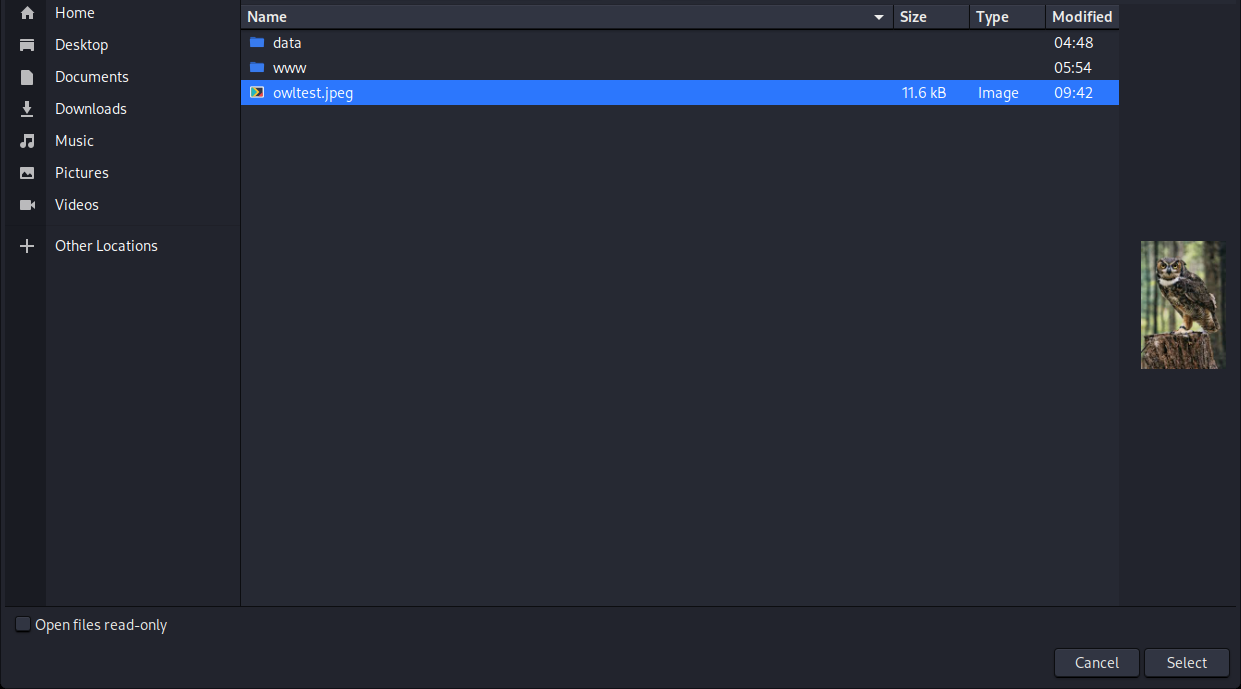
Task: Click the image icon beside owltest.jpeg
Action: pyautogui.click(x=257, y=92)
